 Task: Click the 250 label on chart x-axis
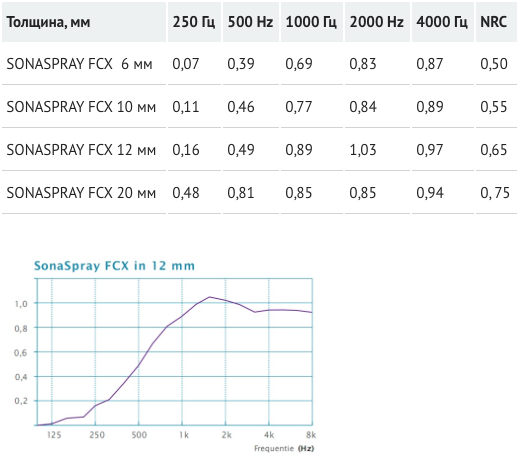click(x=97, y=435)
